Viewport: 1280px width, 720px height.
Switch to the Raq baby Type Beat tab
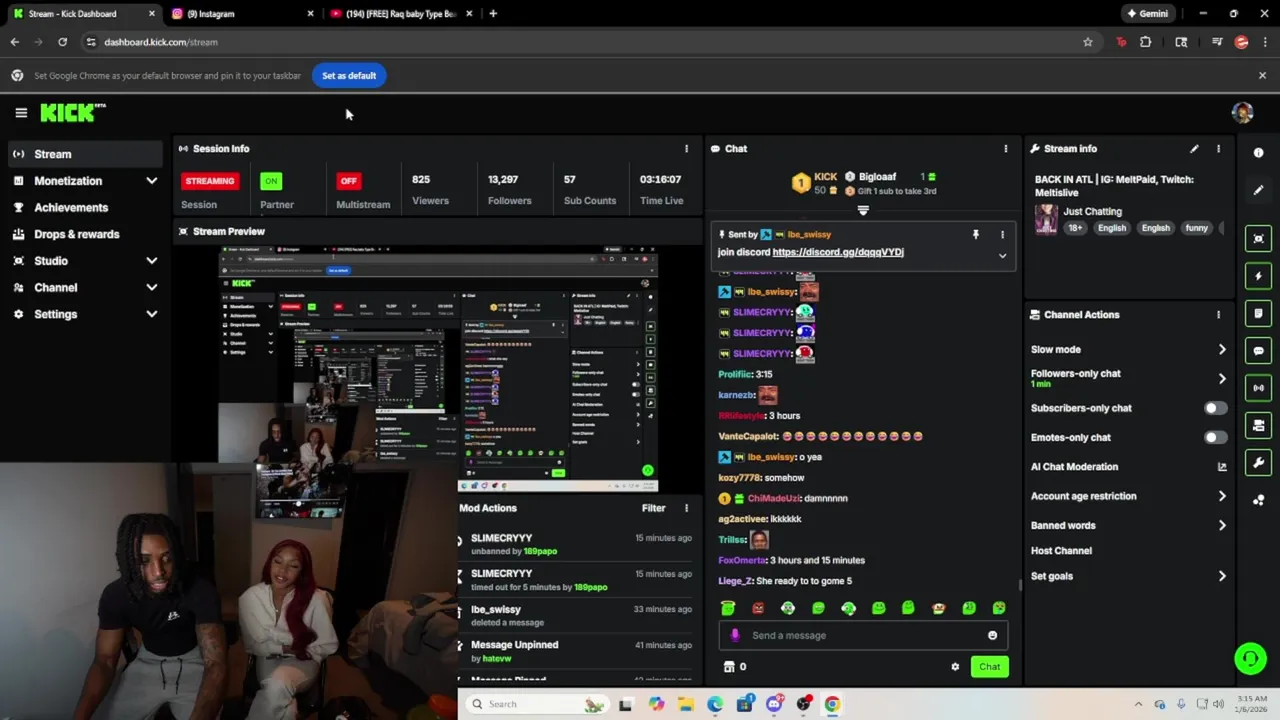(x=400, y=14)
